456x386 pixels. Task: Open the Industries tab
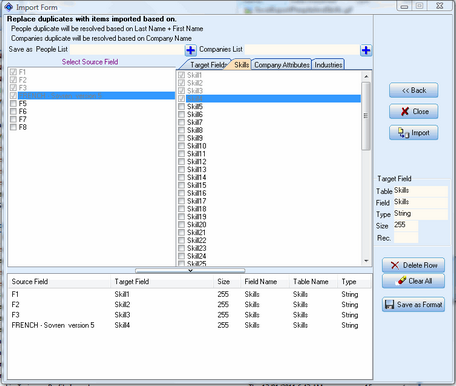(328, 65)
